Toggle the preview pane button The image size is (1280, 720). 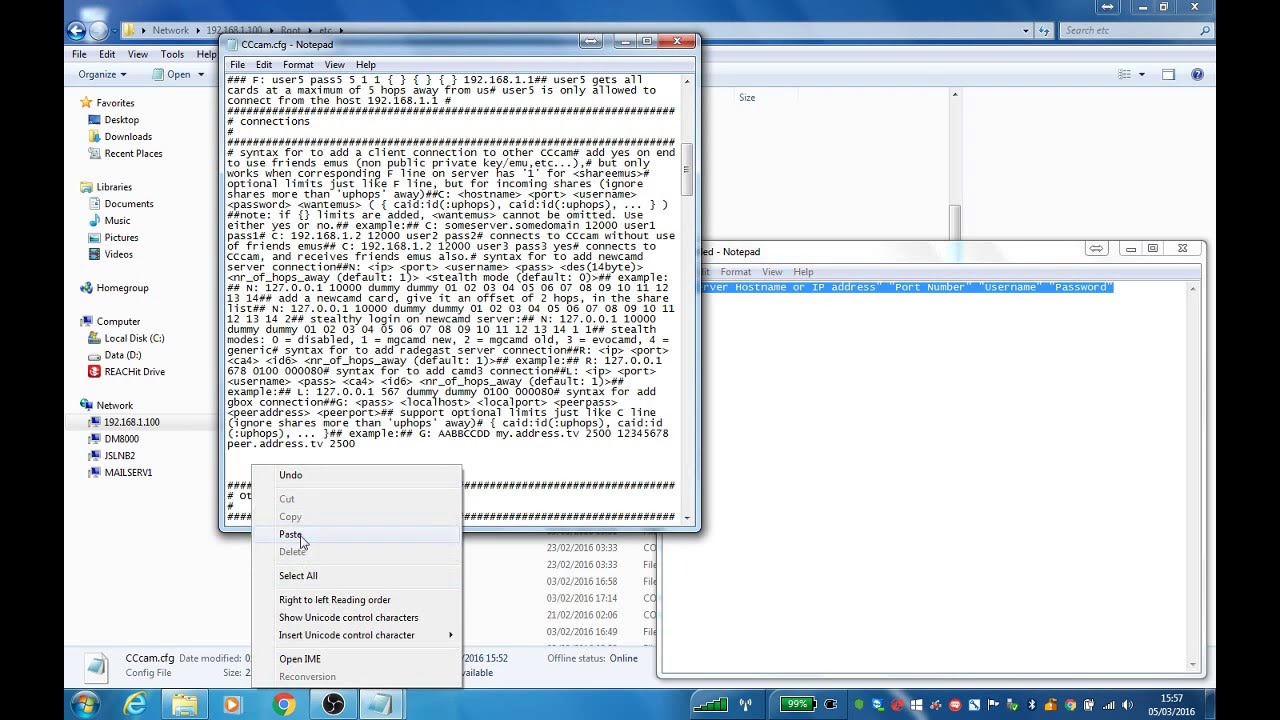1169,74
